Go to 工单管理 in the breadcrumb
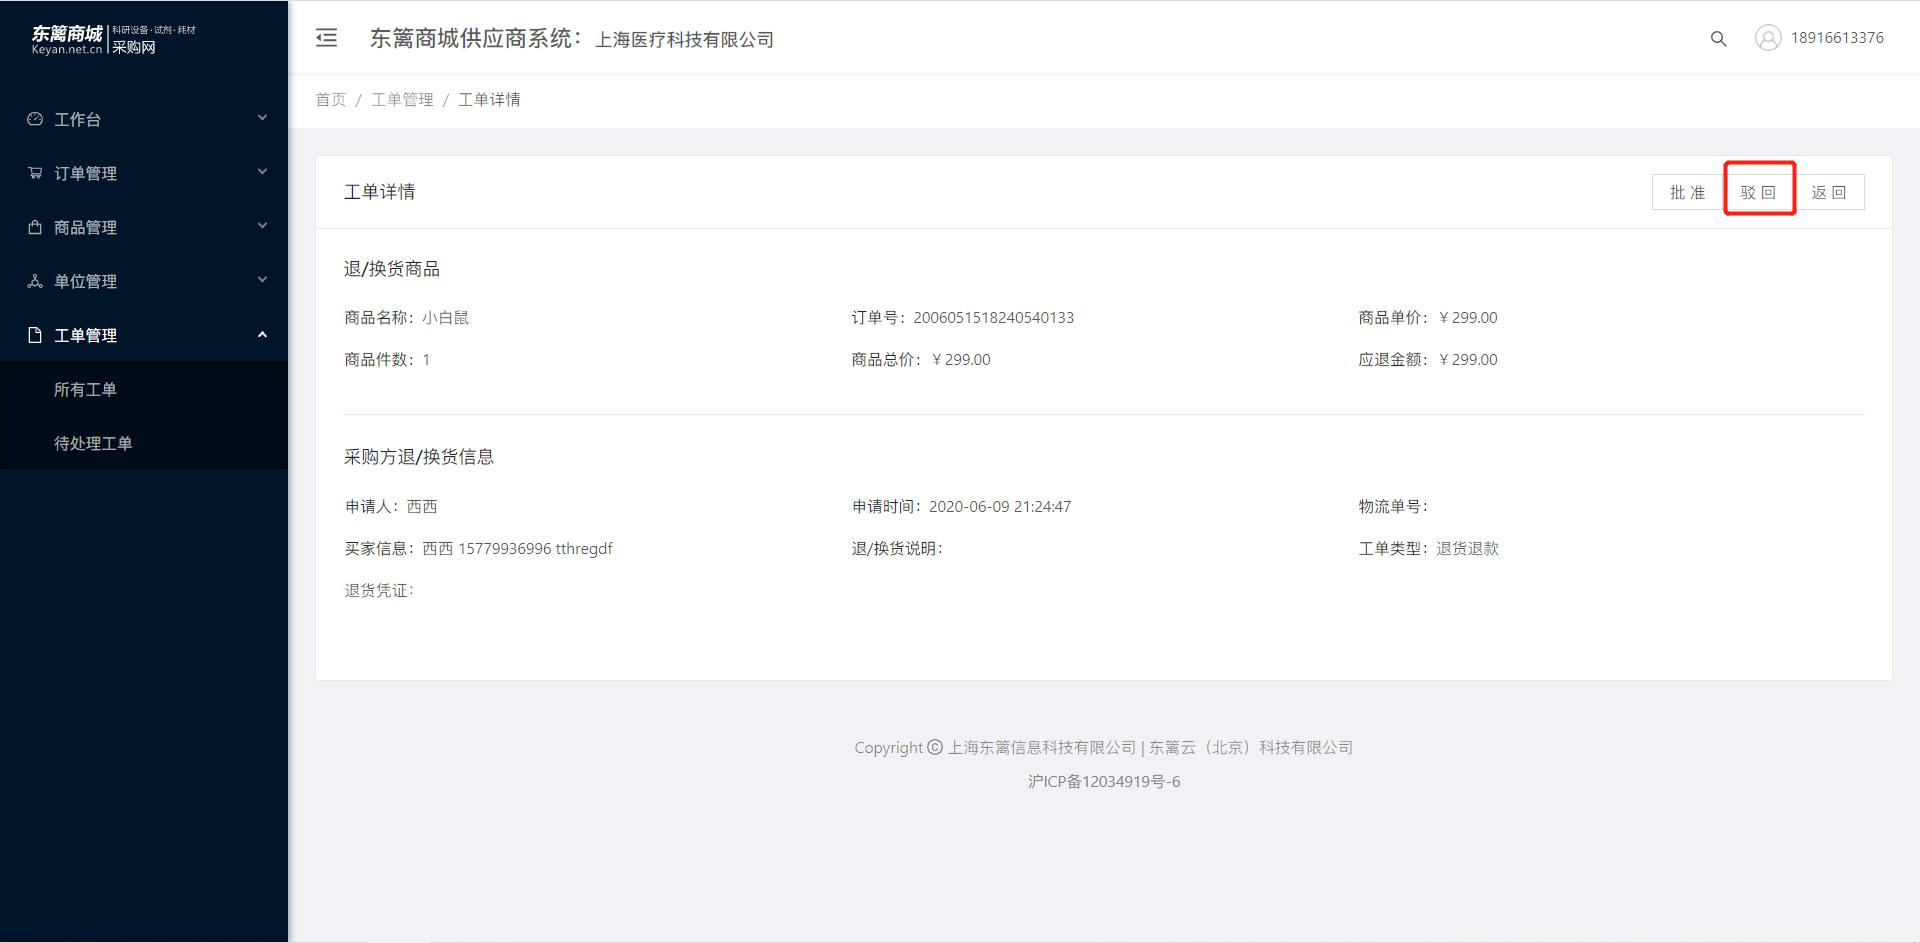 (402, 99)
